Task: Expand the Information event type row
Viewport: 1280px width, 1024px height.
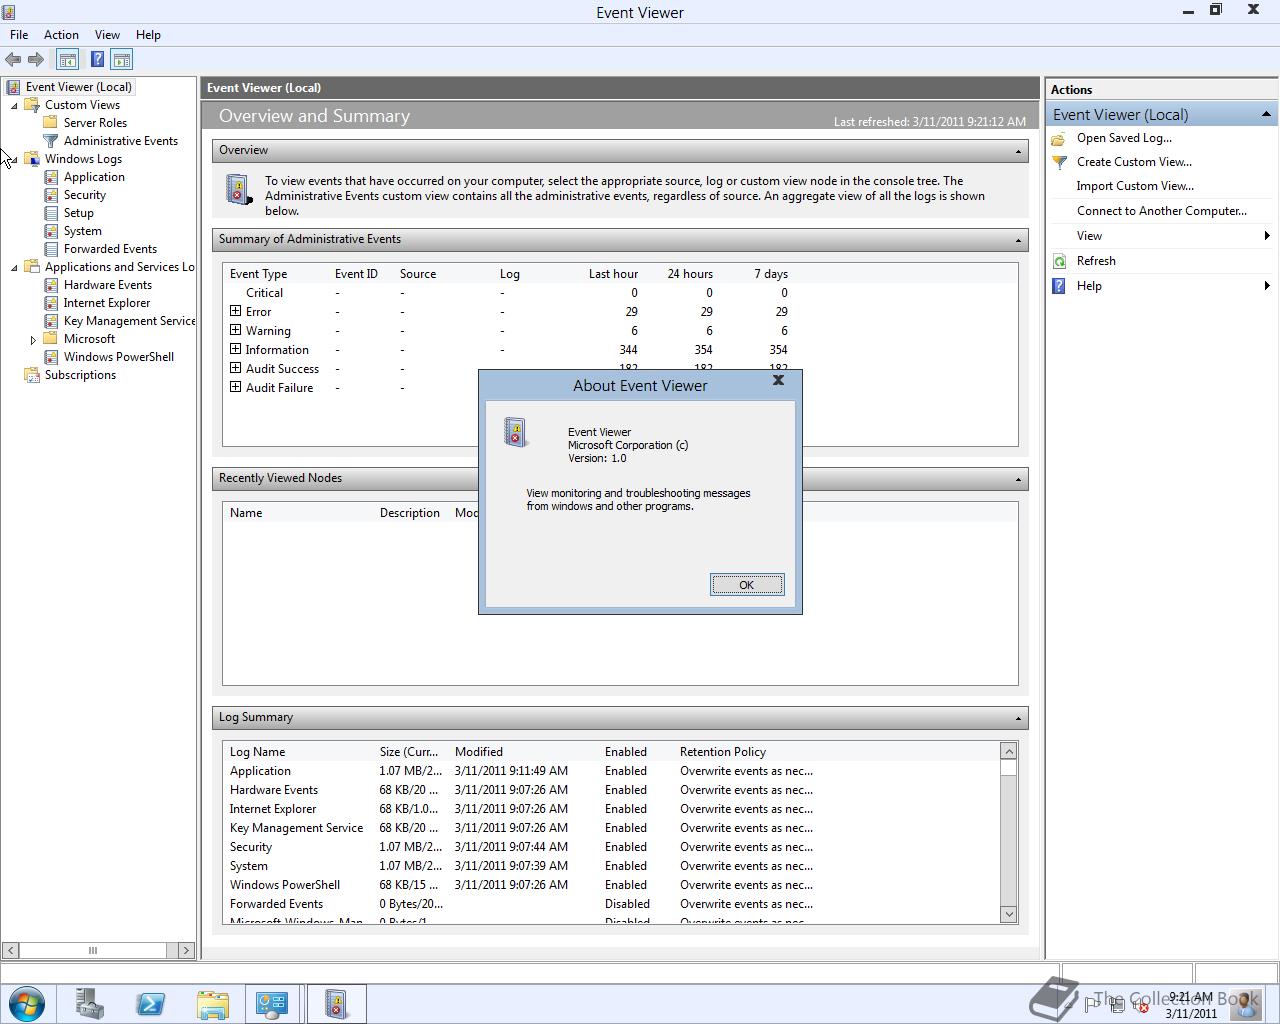Action: (x=235, y=349)
